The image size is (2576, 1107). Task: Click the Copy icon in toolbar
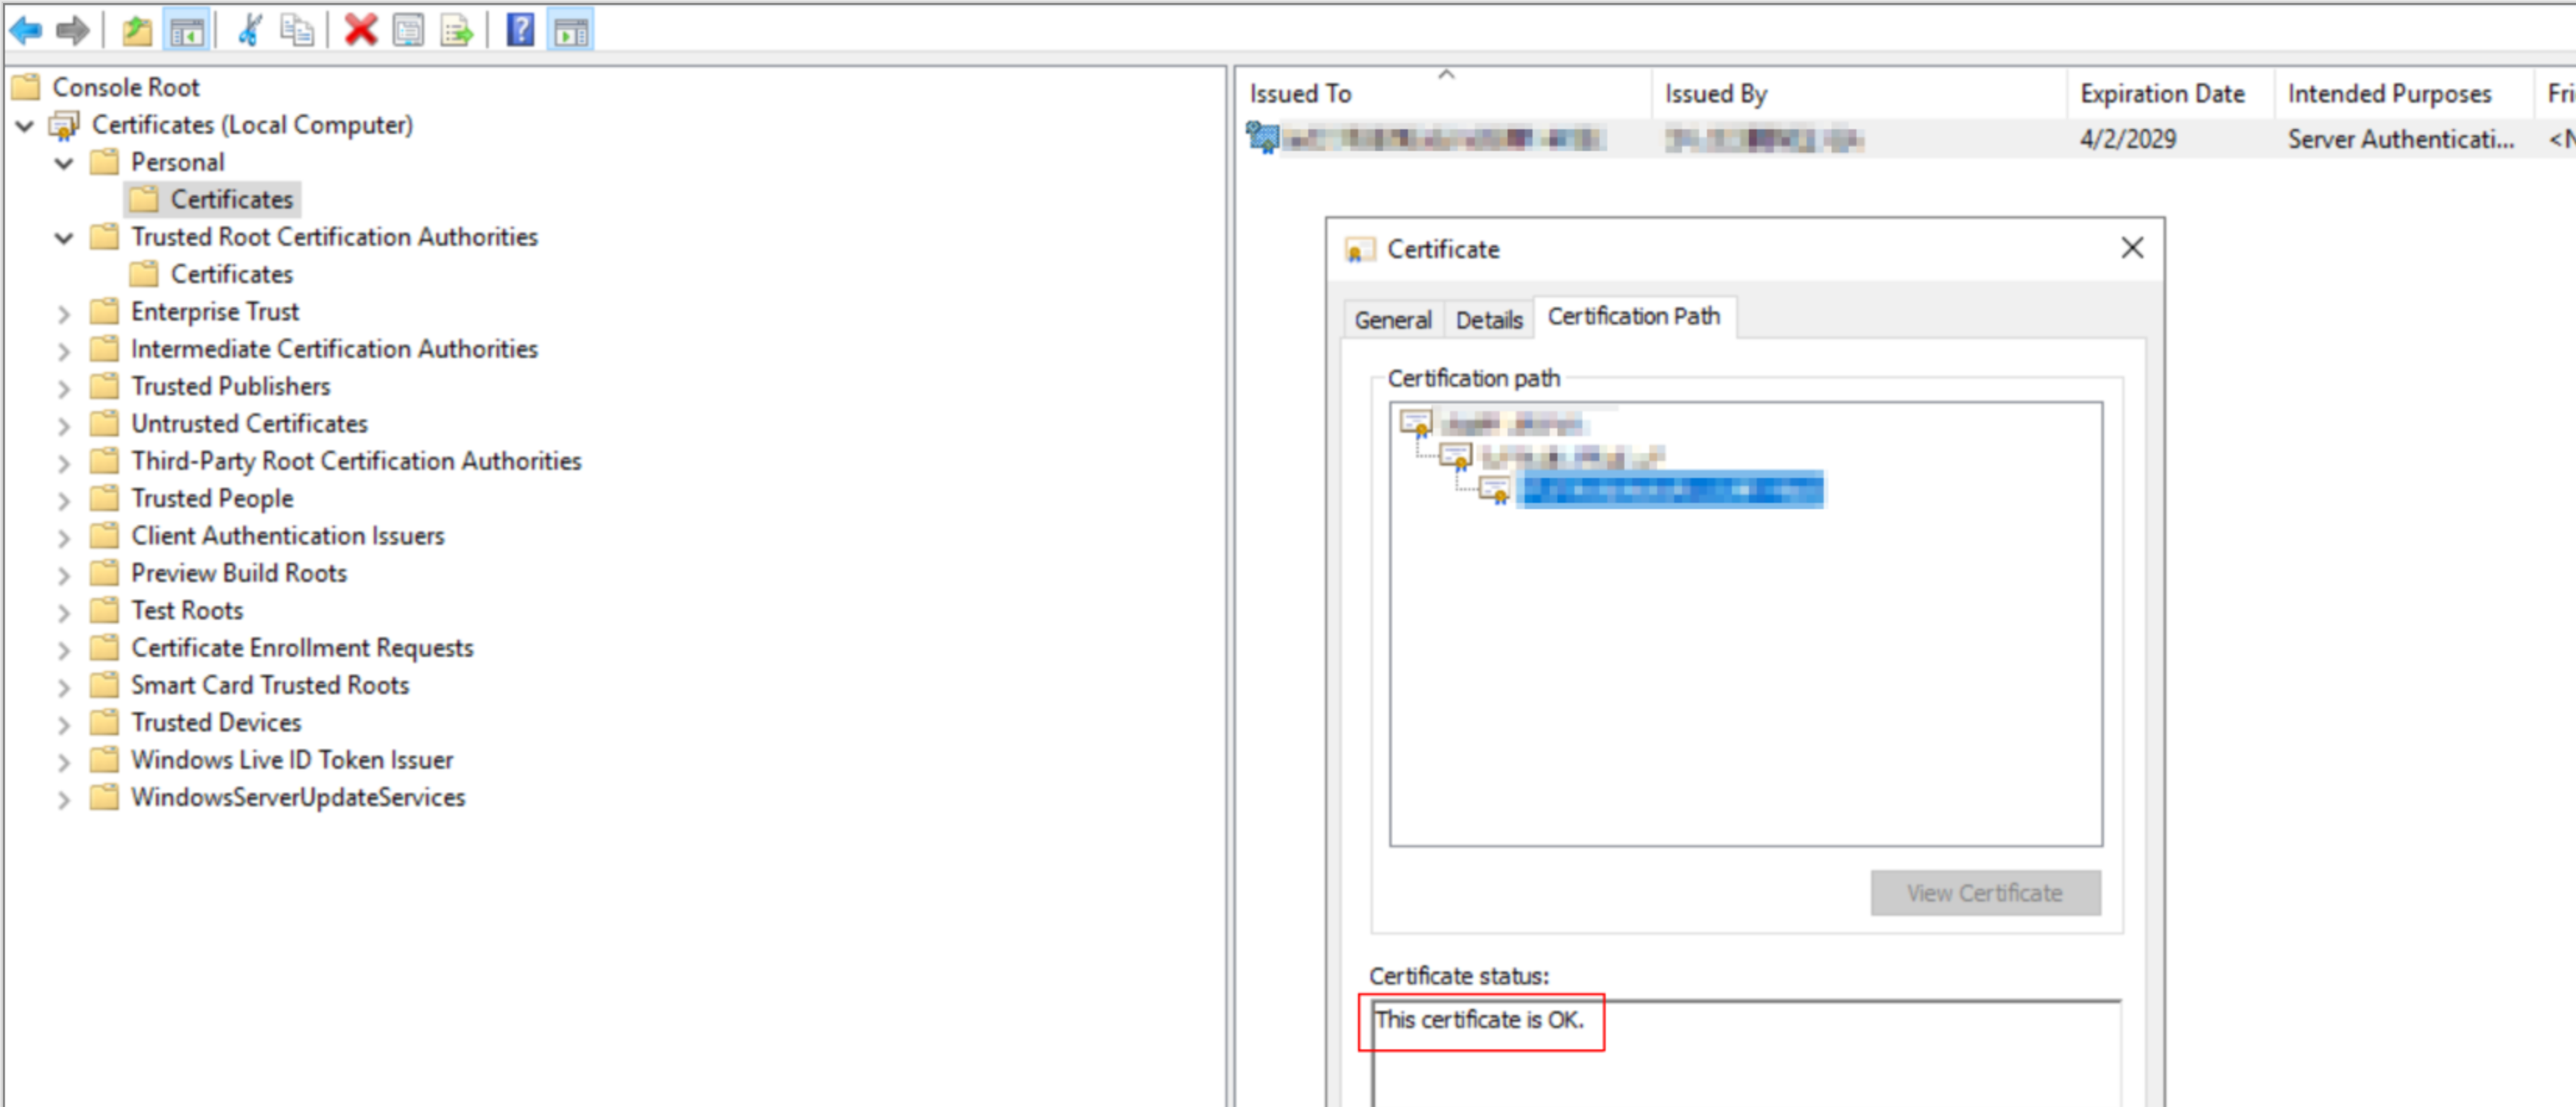tap(297, 30)
